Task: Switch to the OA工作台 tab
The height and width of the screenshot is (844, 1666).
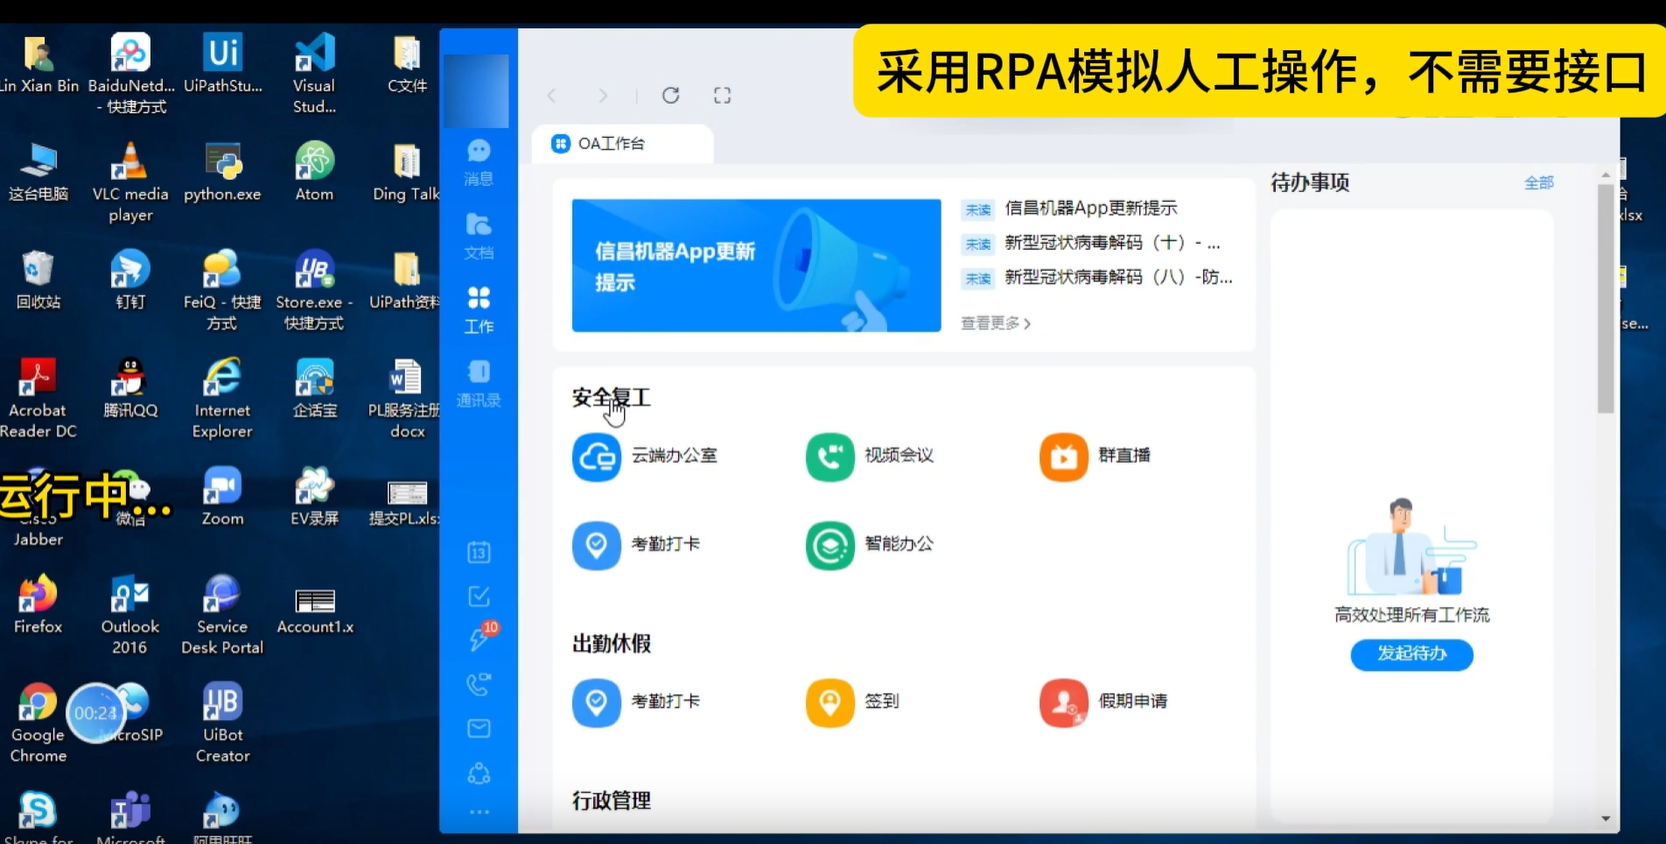Action: pyautogui.click(x=622, y=144)
